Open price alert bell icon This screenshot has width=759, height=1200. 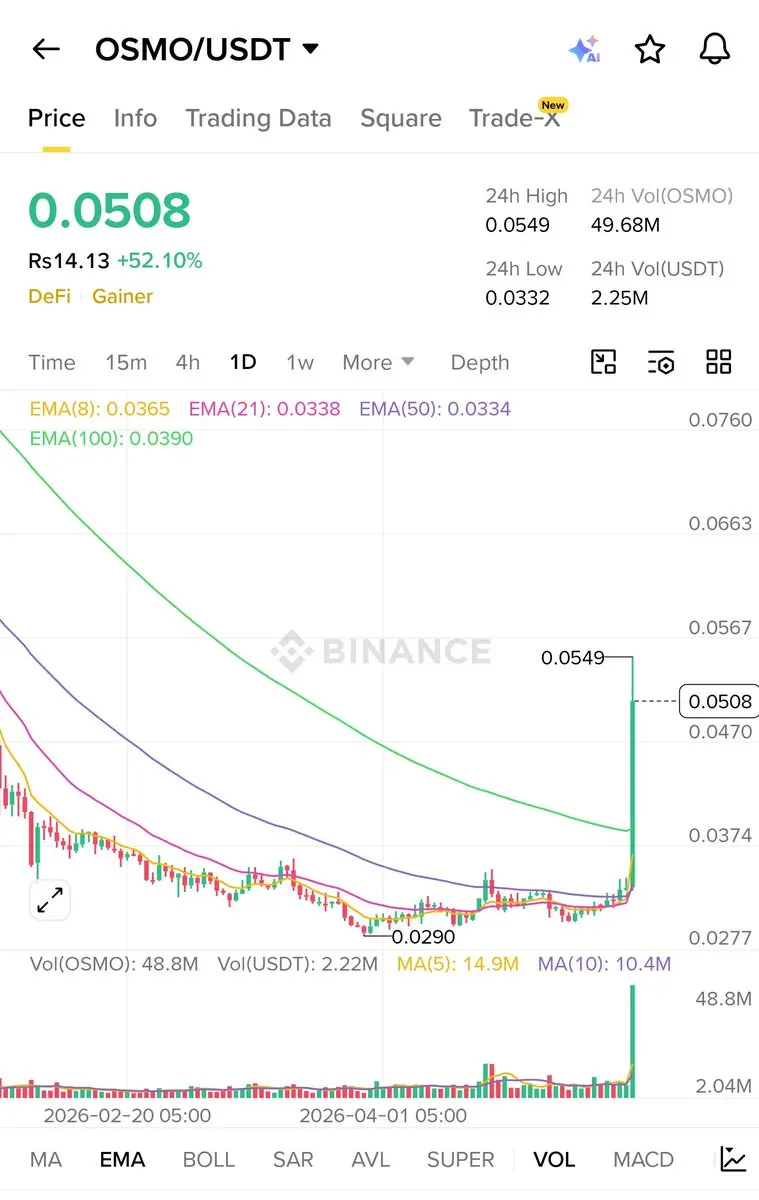tap(715, 49)
